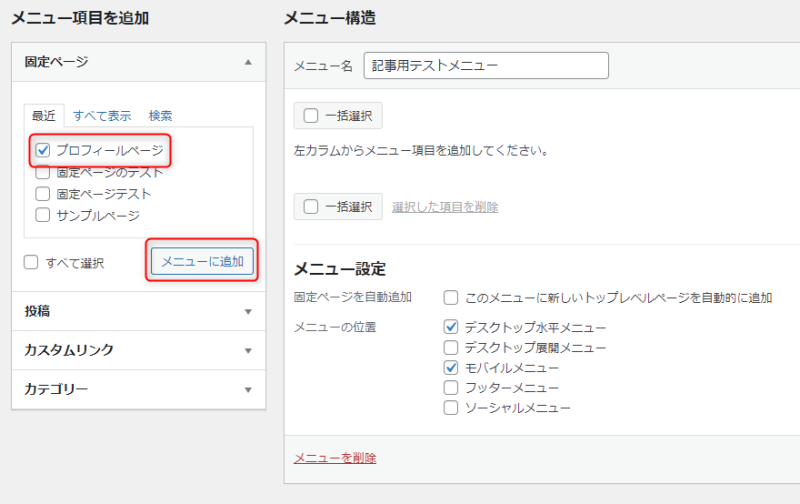Switch to the 検索 tab
The image size is (800, 504).
coord(160,116)
